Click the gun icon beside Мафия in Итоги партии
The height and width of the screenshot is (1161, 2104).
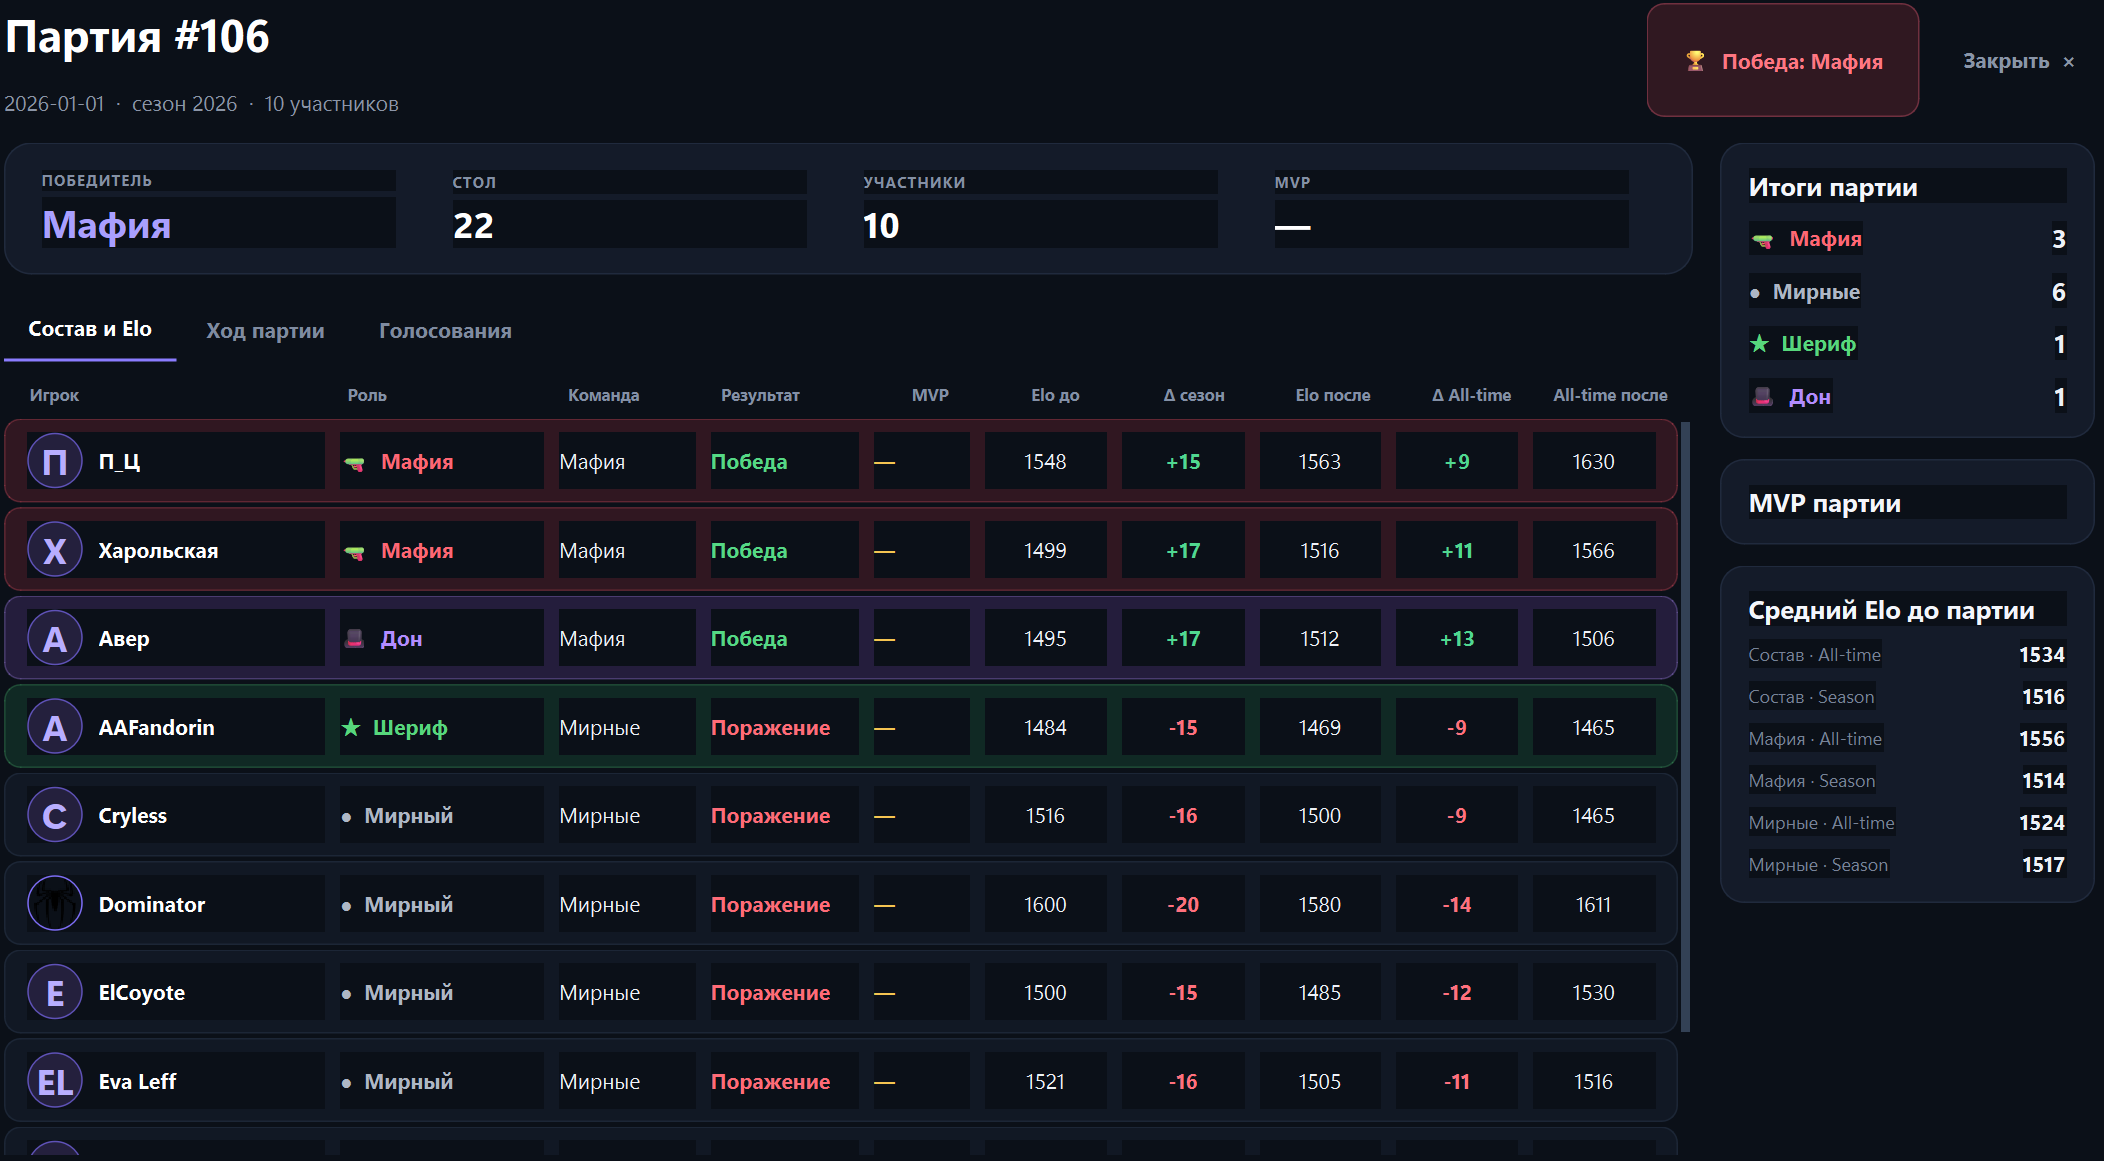[1762, 240]
